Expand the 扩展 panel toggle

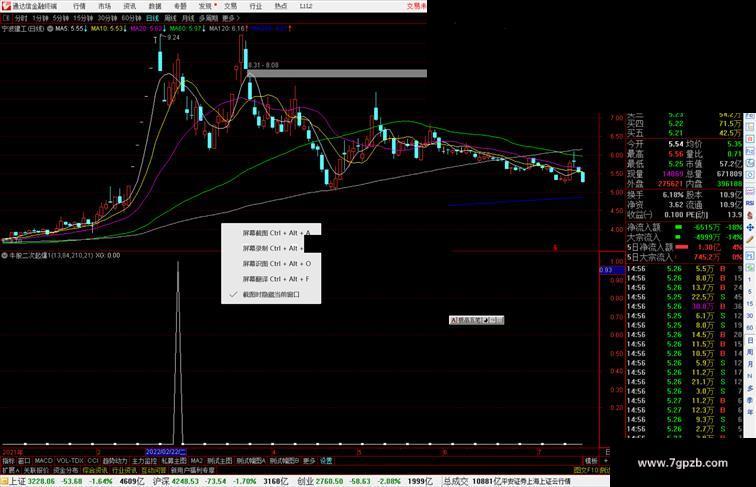(x=11, y=470)
